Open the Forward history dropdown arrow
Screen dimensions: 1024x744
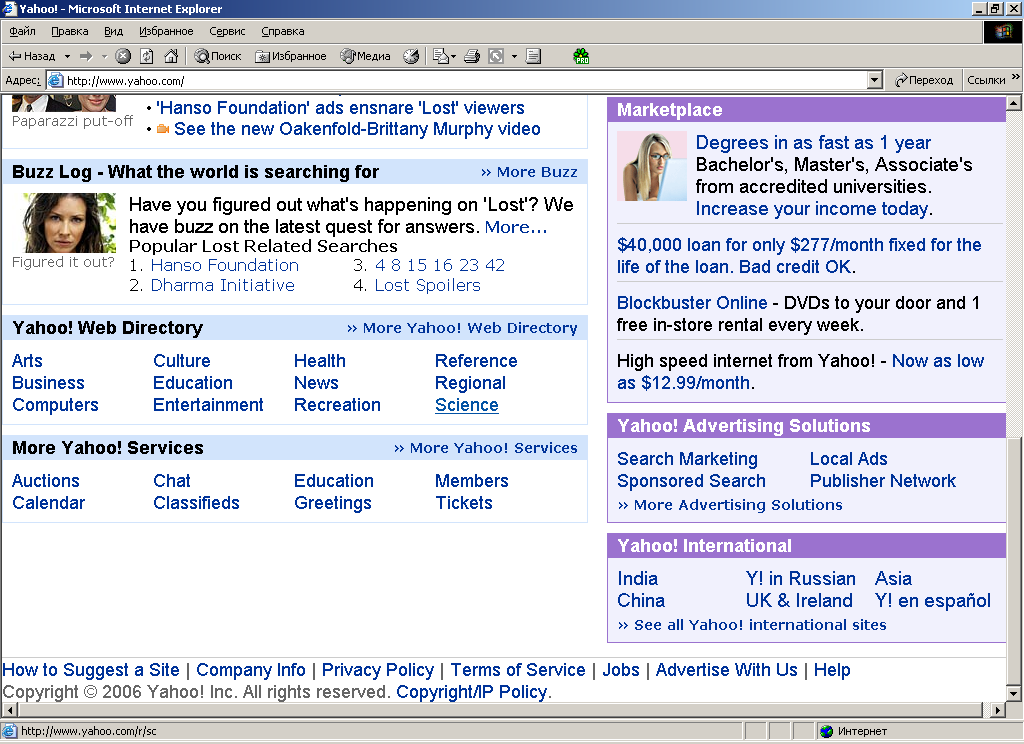point(104,56)
